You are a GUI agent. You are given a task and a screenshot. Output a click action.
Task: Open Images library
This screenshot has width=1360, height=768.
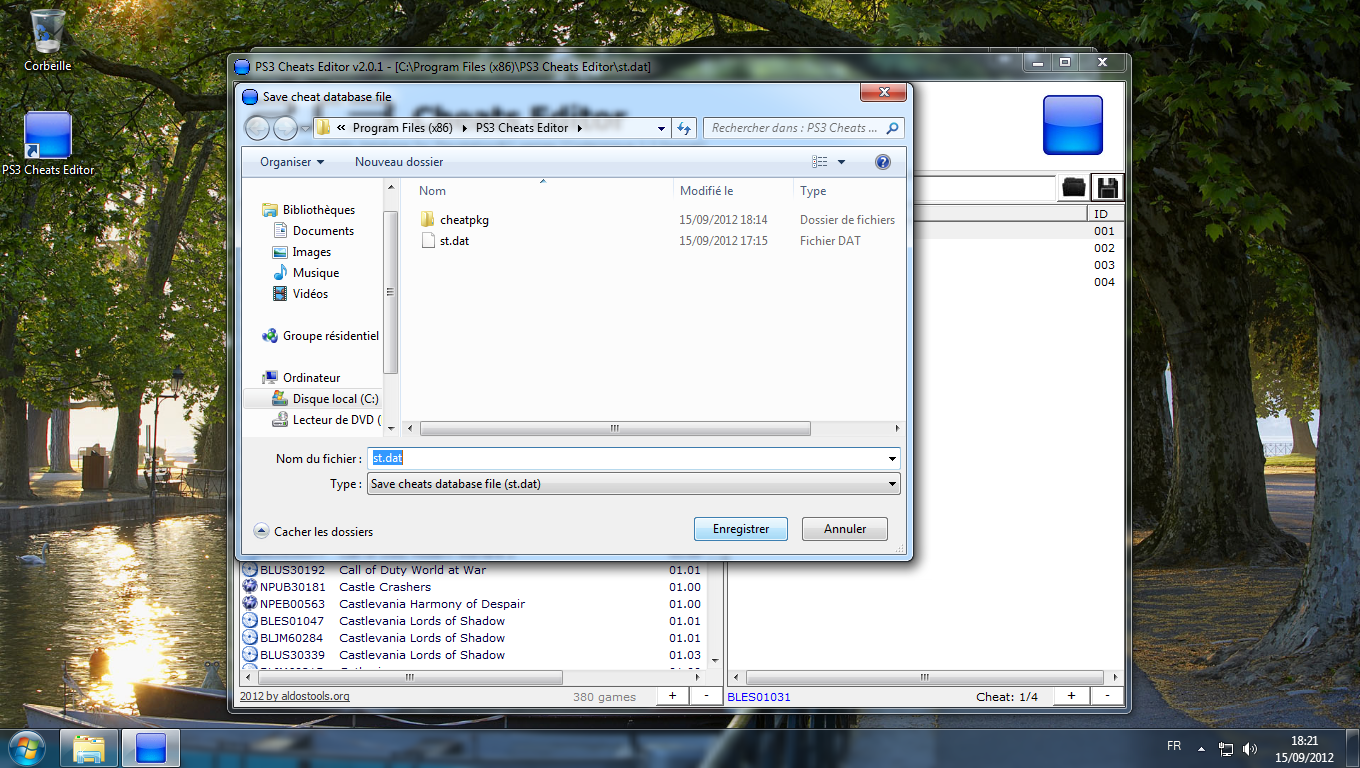coord(302,252)
